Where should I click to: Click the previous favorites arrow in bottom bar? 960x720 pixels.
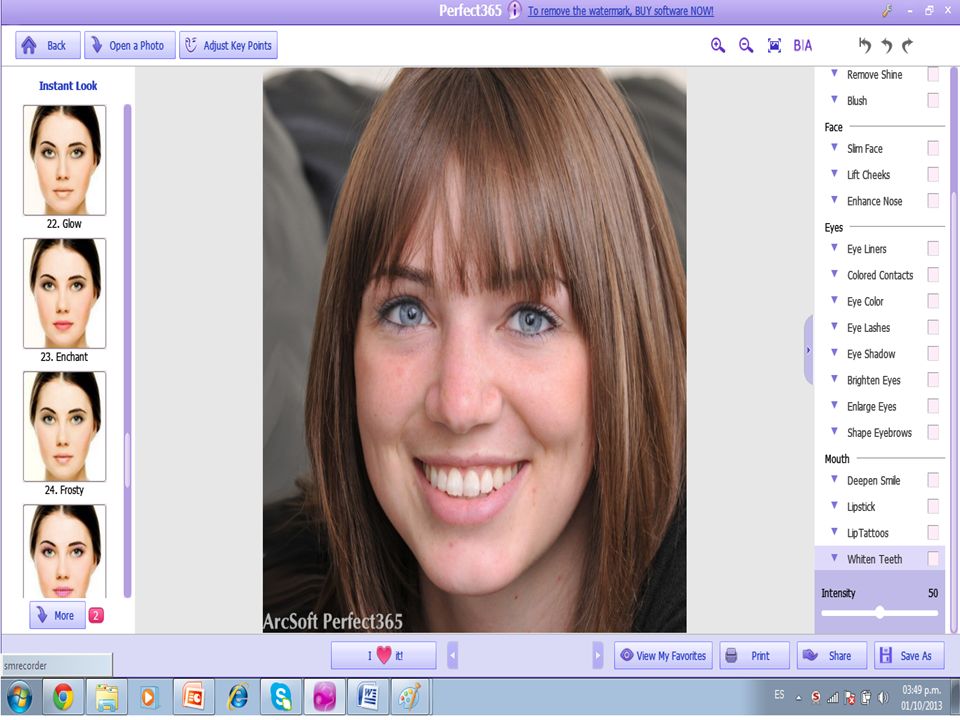pyautogui.click(x=452, y=656)
